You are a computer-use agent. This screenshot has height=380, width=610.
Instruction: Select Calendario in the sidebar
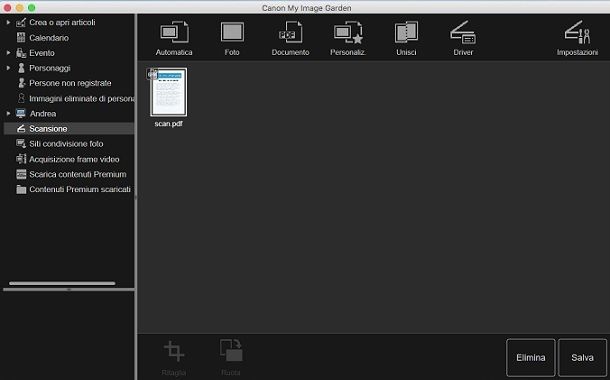tap(49, 38)
